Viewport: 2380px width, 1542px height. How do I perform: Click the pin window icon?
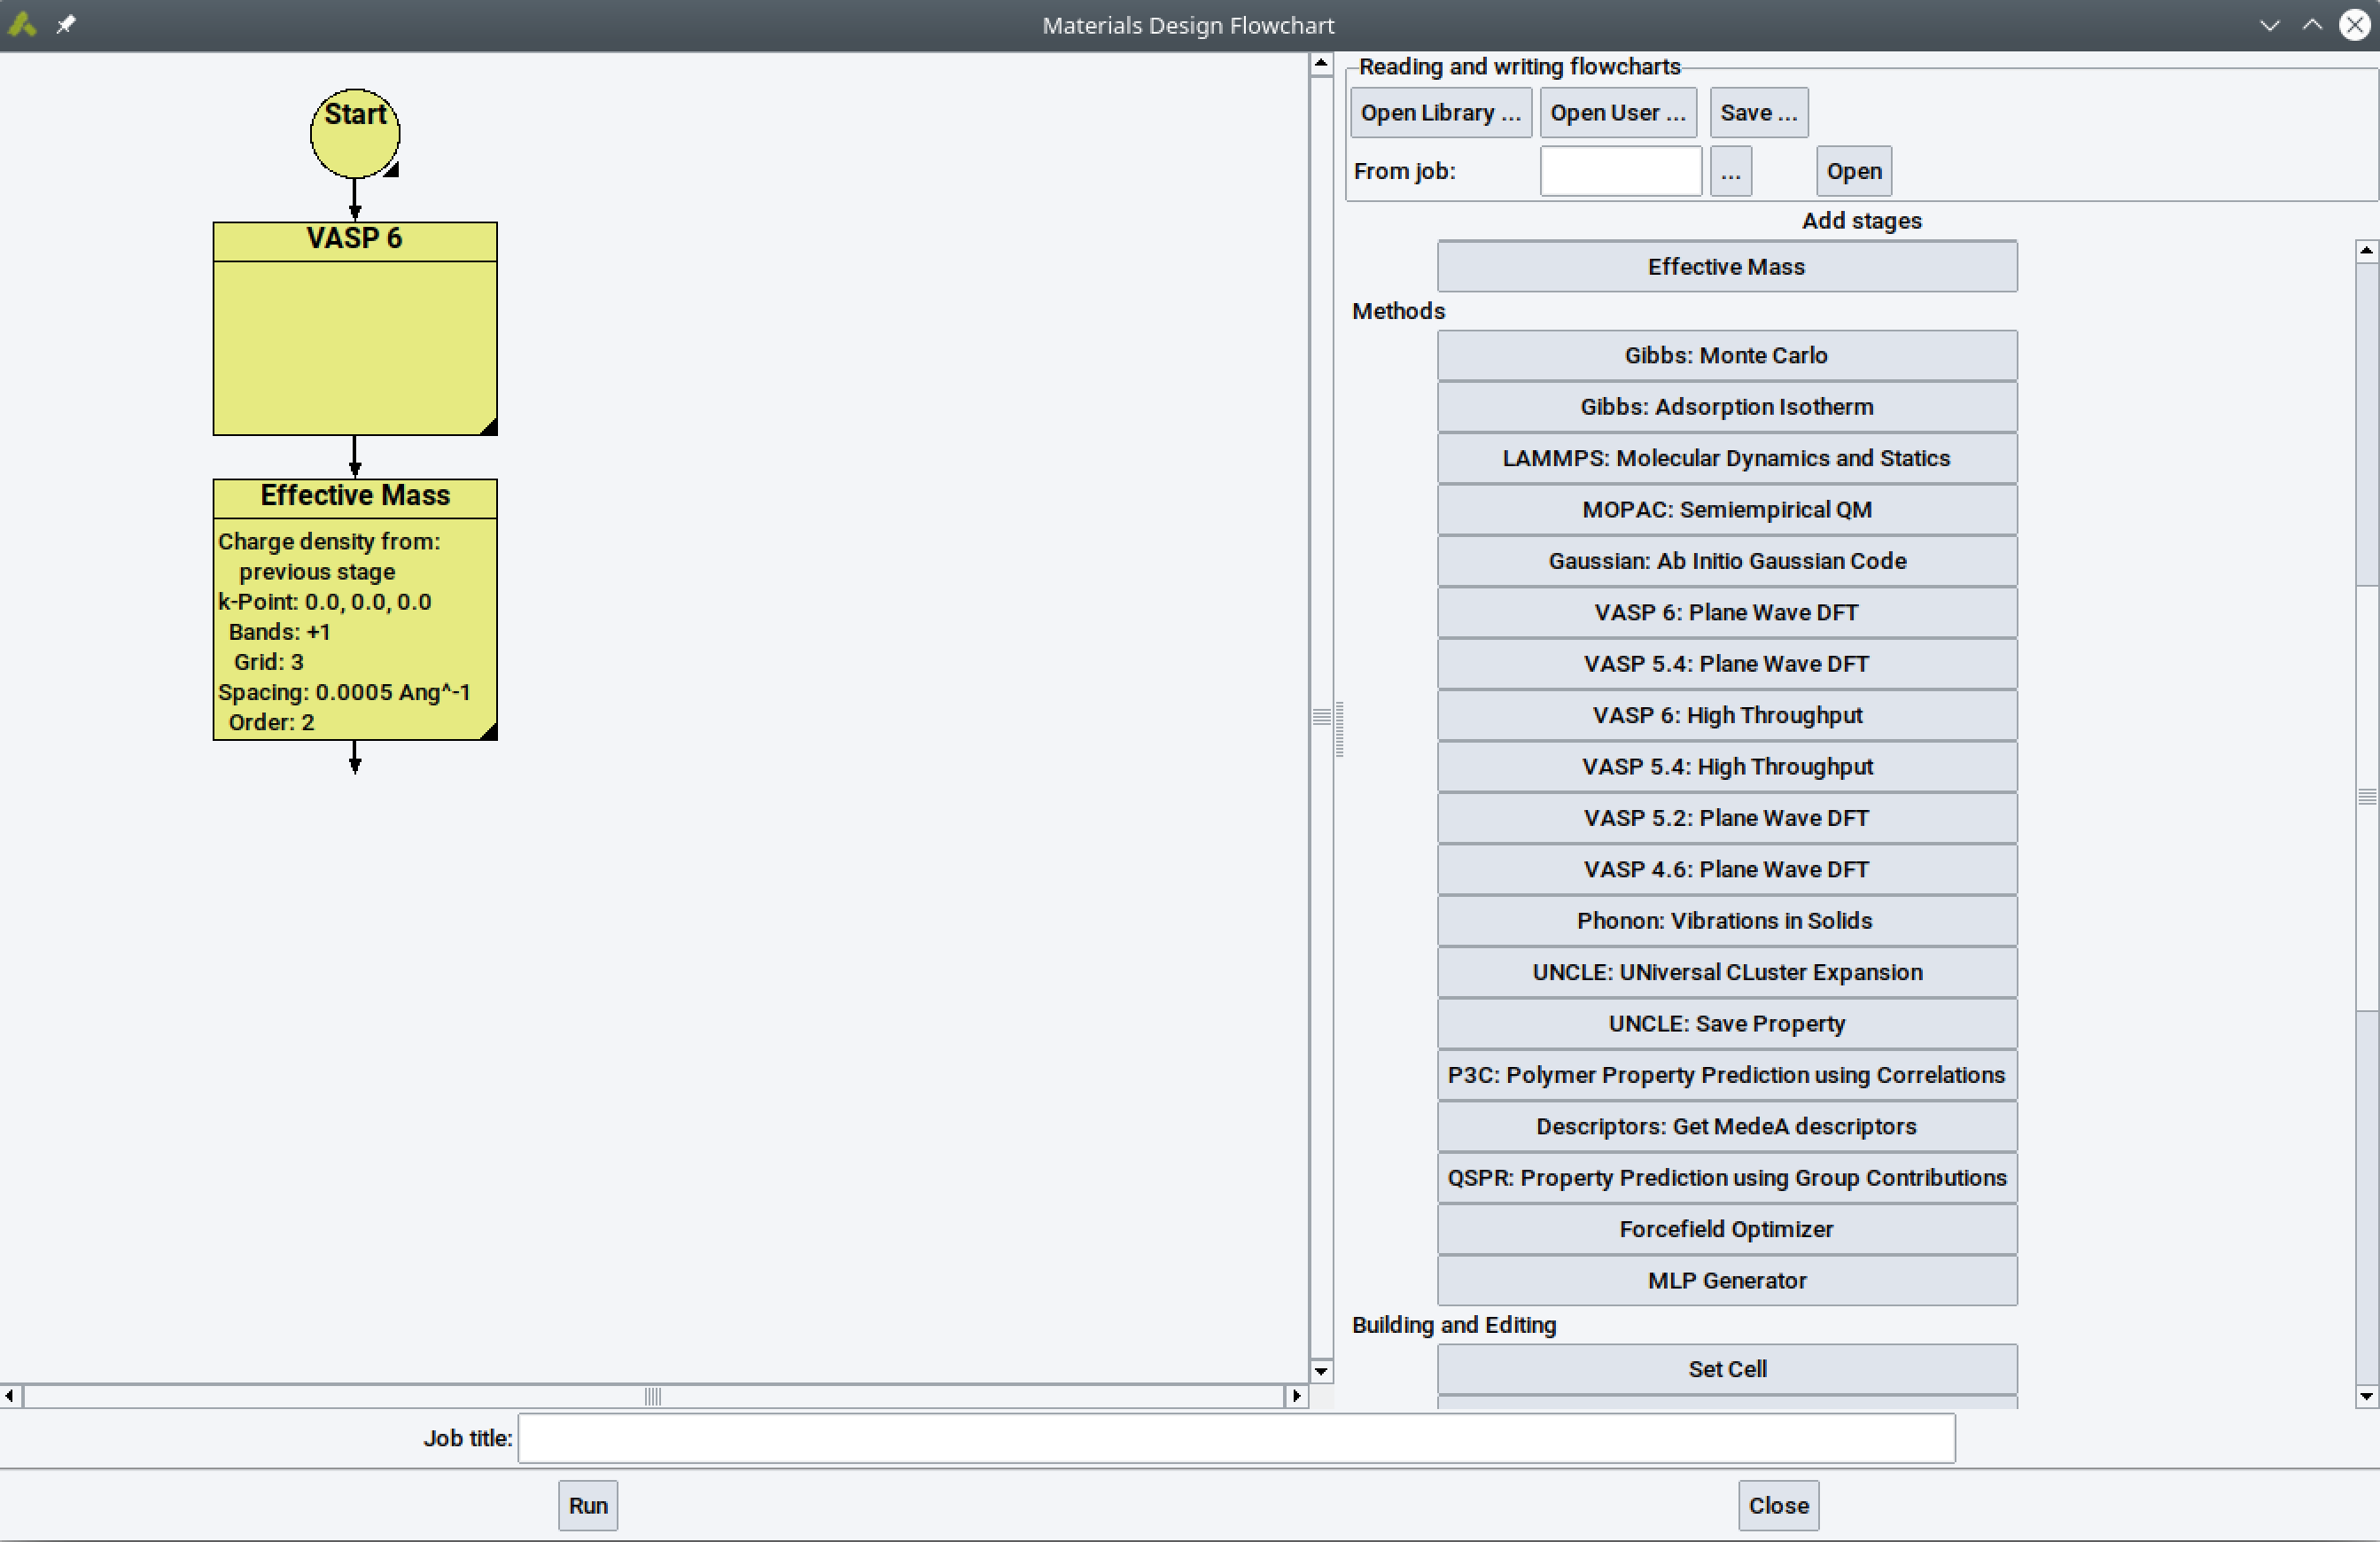(66, 24)
